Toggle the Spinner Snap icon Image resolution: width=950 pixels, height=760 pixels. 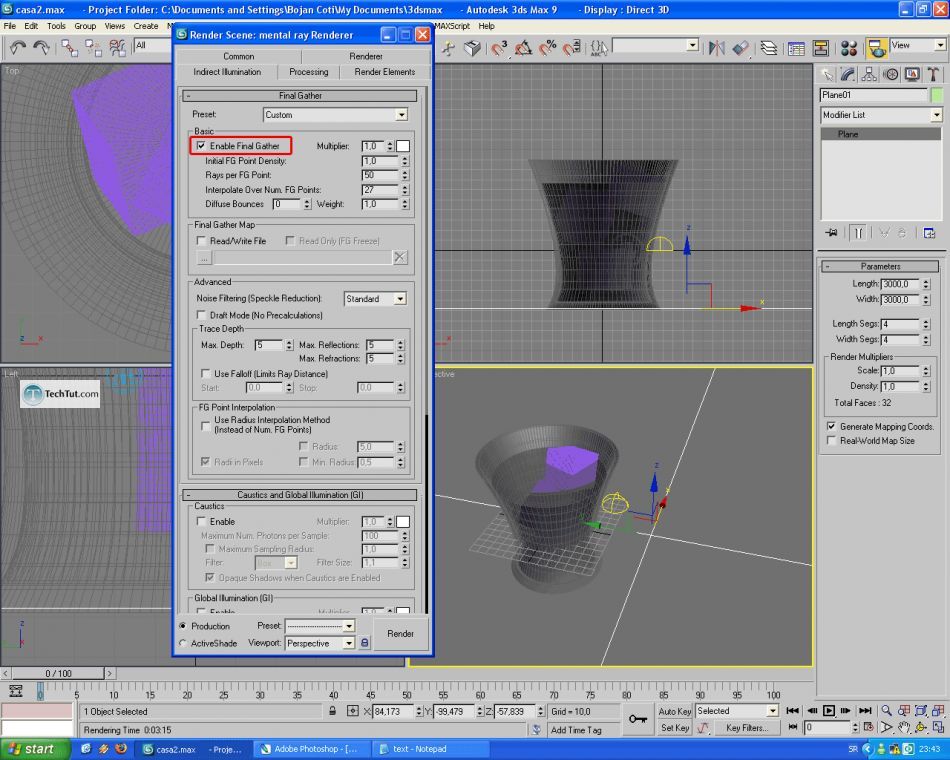point(571,47)
